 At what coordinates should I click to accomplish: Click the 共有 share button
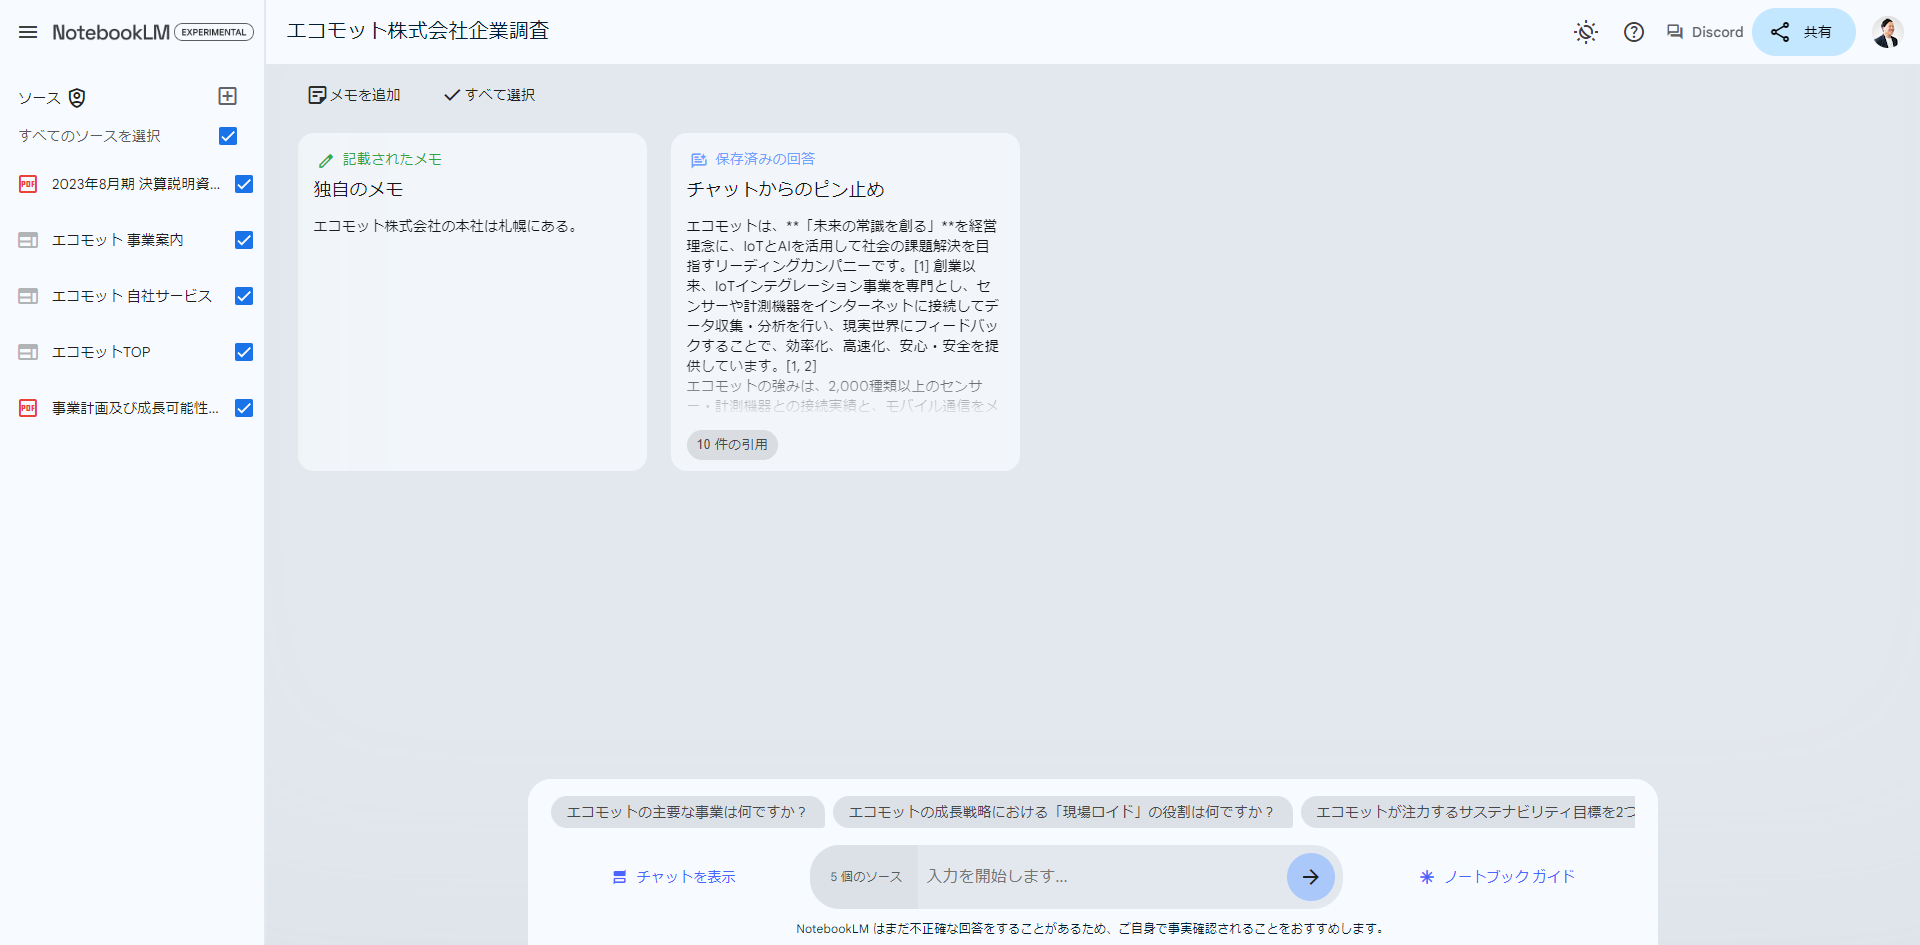[x=1803, y=32]
